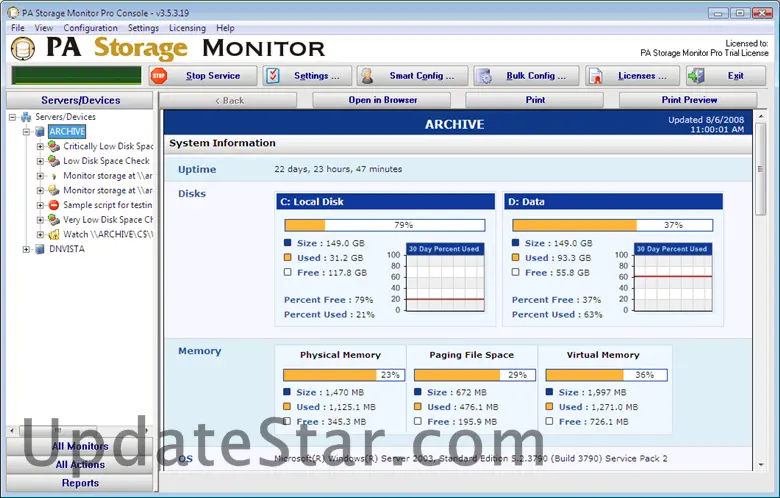
Task: Click the Paging File Space 29% bar
Action: pyautogui.click(x=475, y=375)
